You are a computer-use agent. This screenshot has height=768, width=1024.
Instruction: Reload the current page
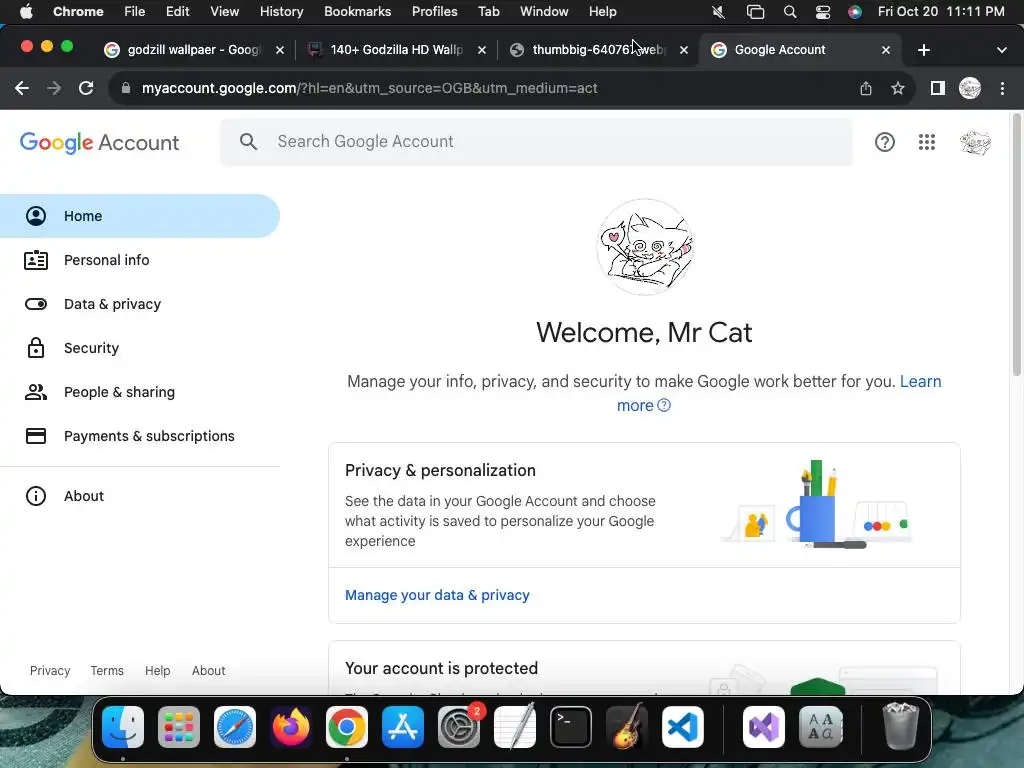tap(86, 88)
